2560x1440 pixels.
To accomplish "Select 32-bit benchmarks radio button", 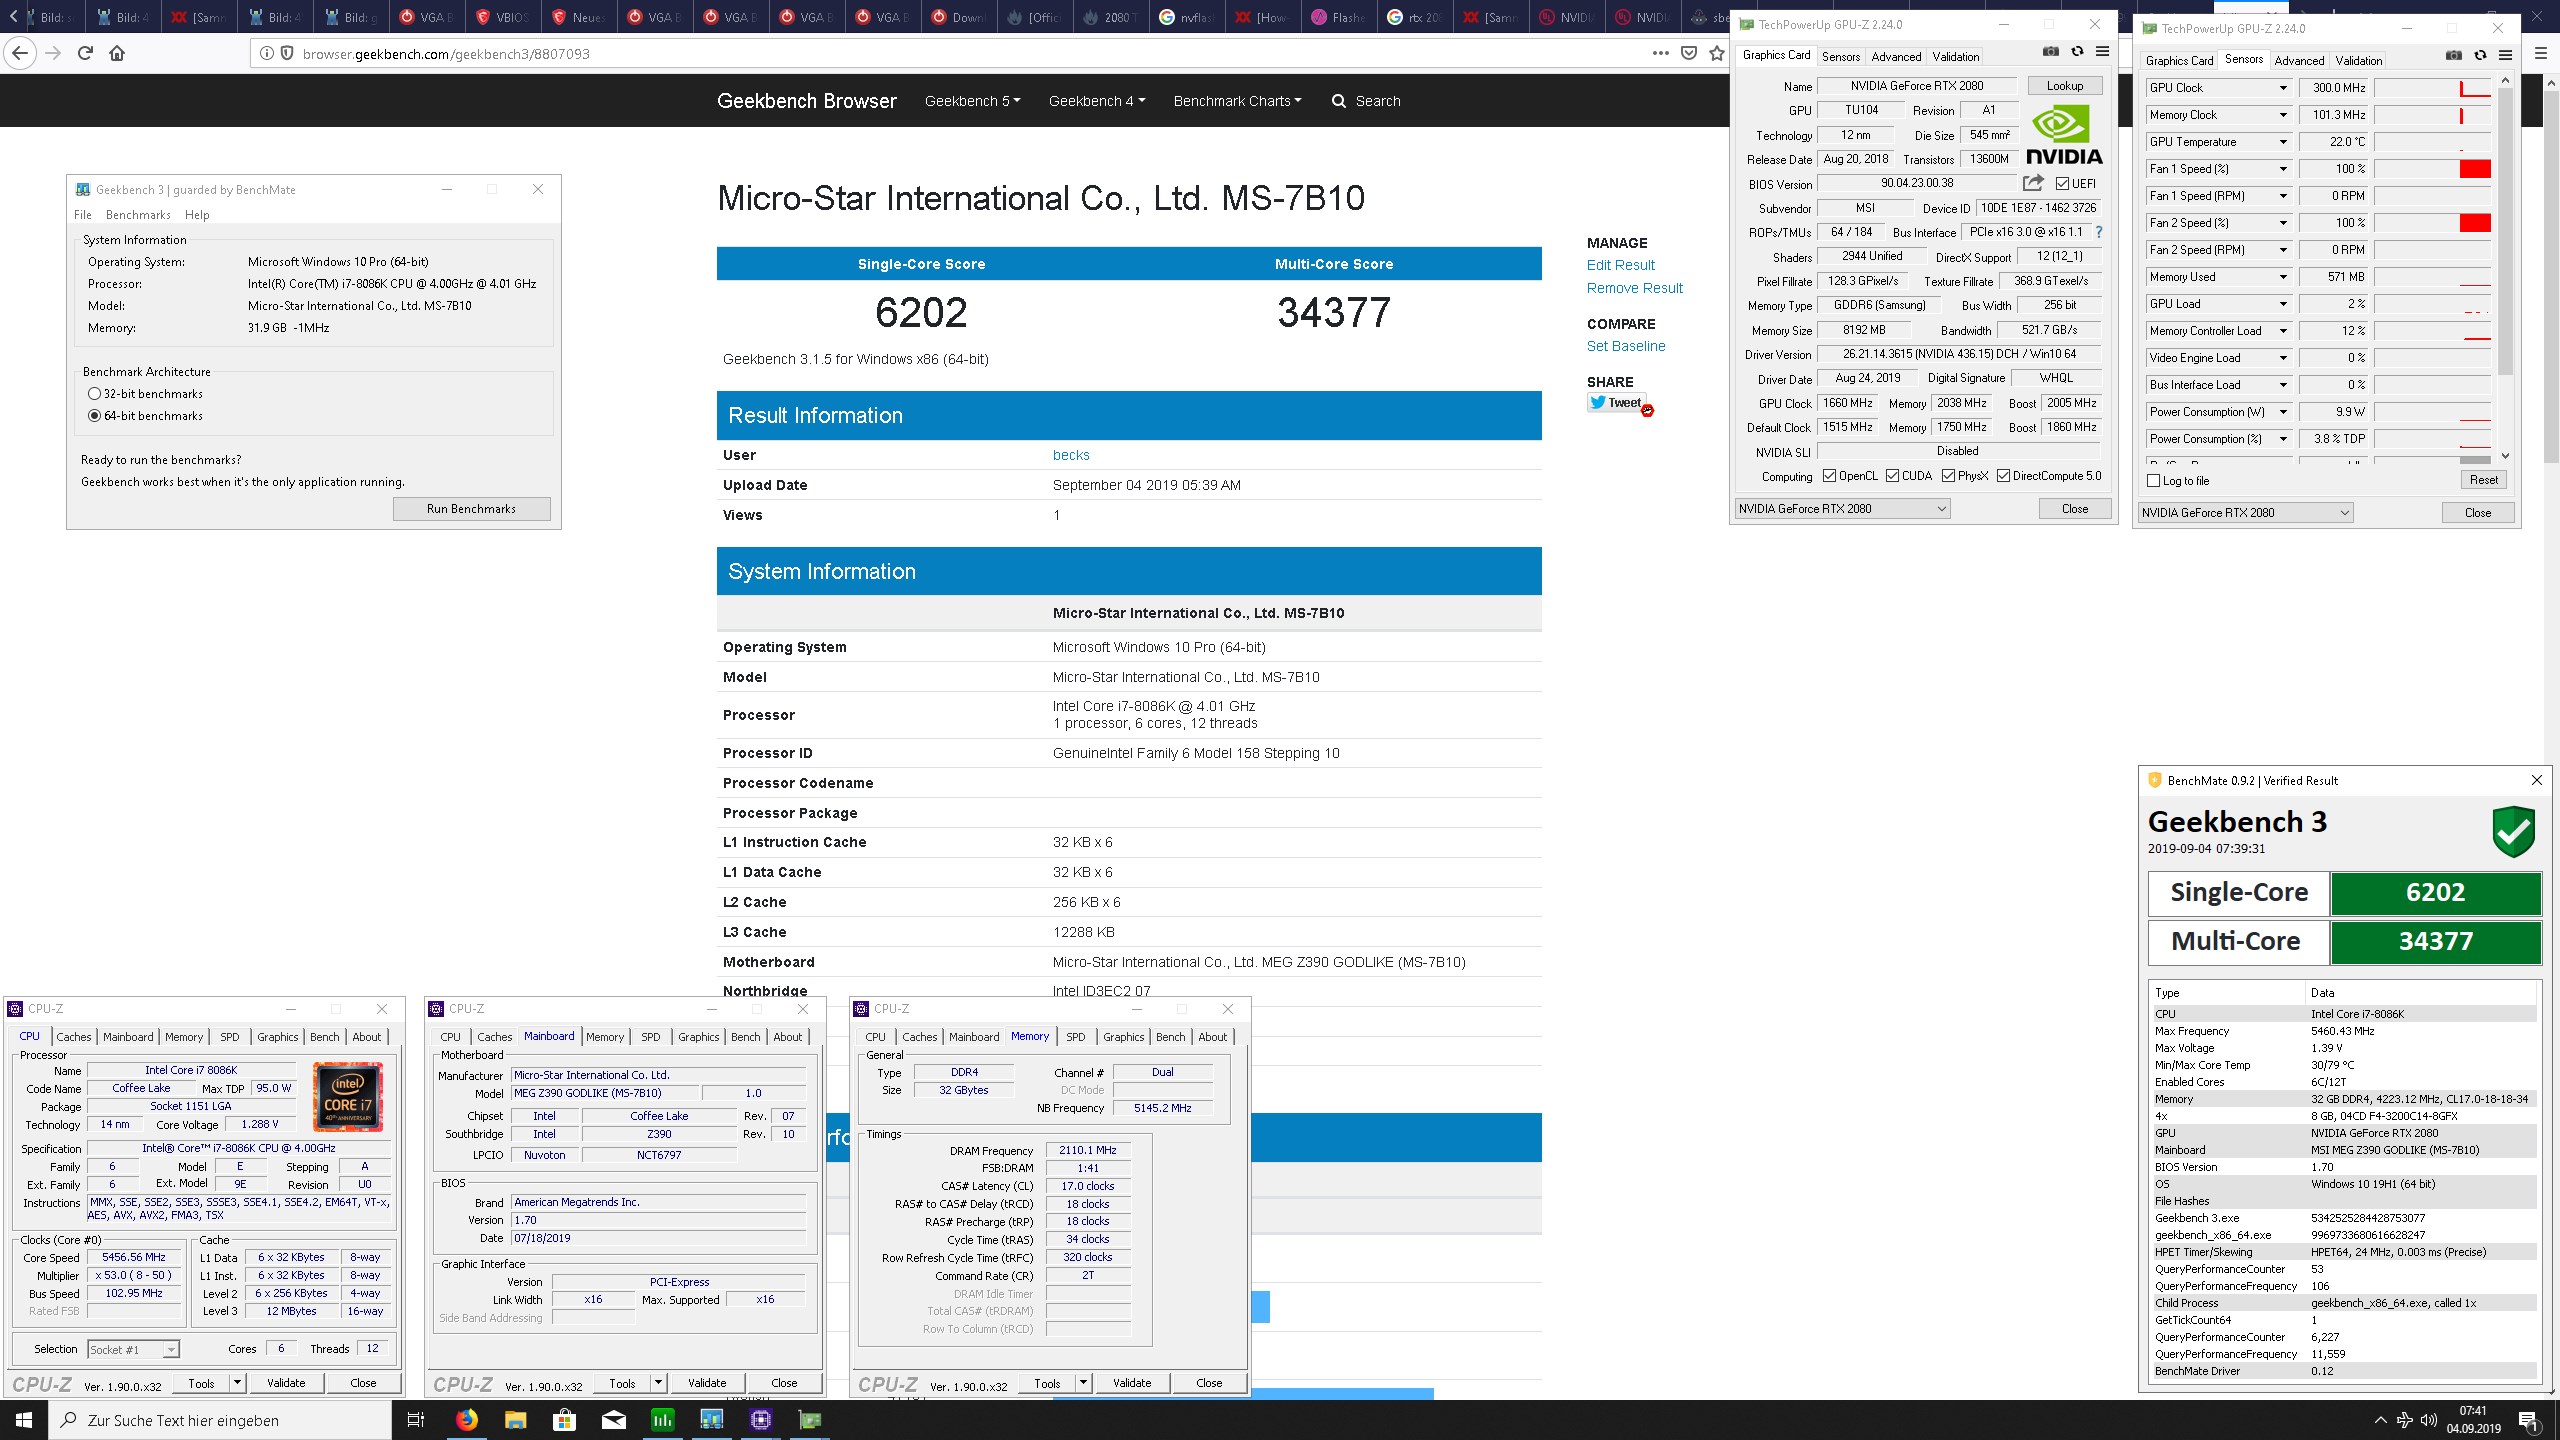I will (x=95, y=394).
